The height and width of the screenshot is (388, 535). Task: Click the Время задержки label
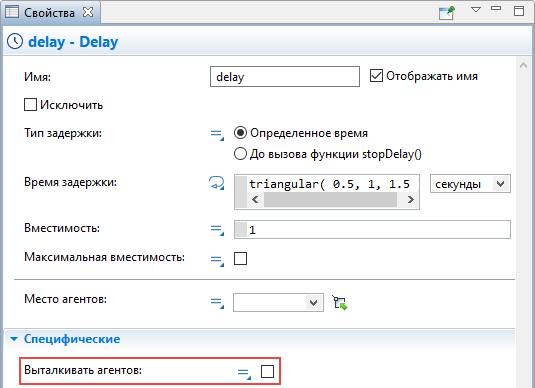tap(70, 182)
